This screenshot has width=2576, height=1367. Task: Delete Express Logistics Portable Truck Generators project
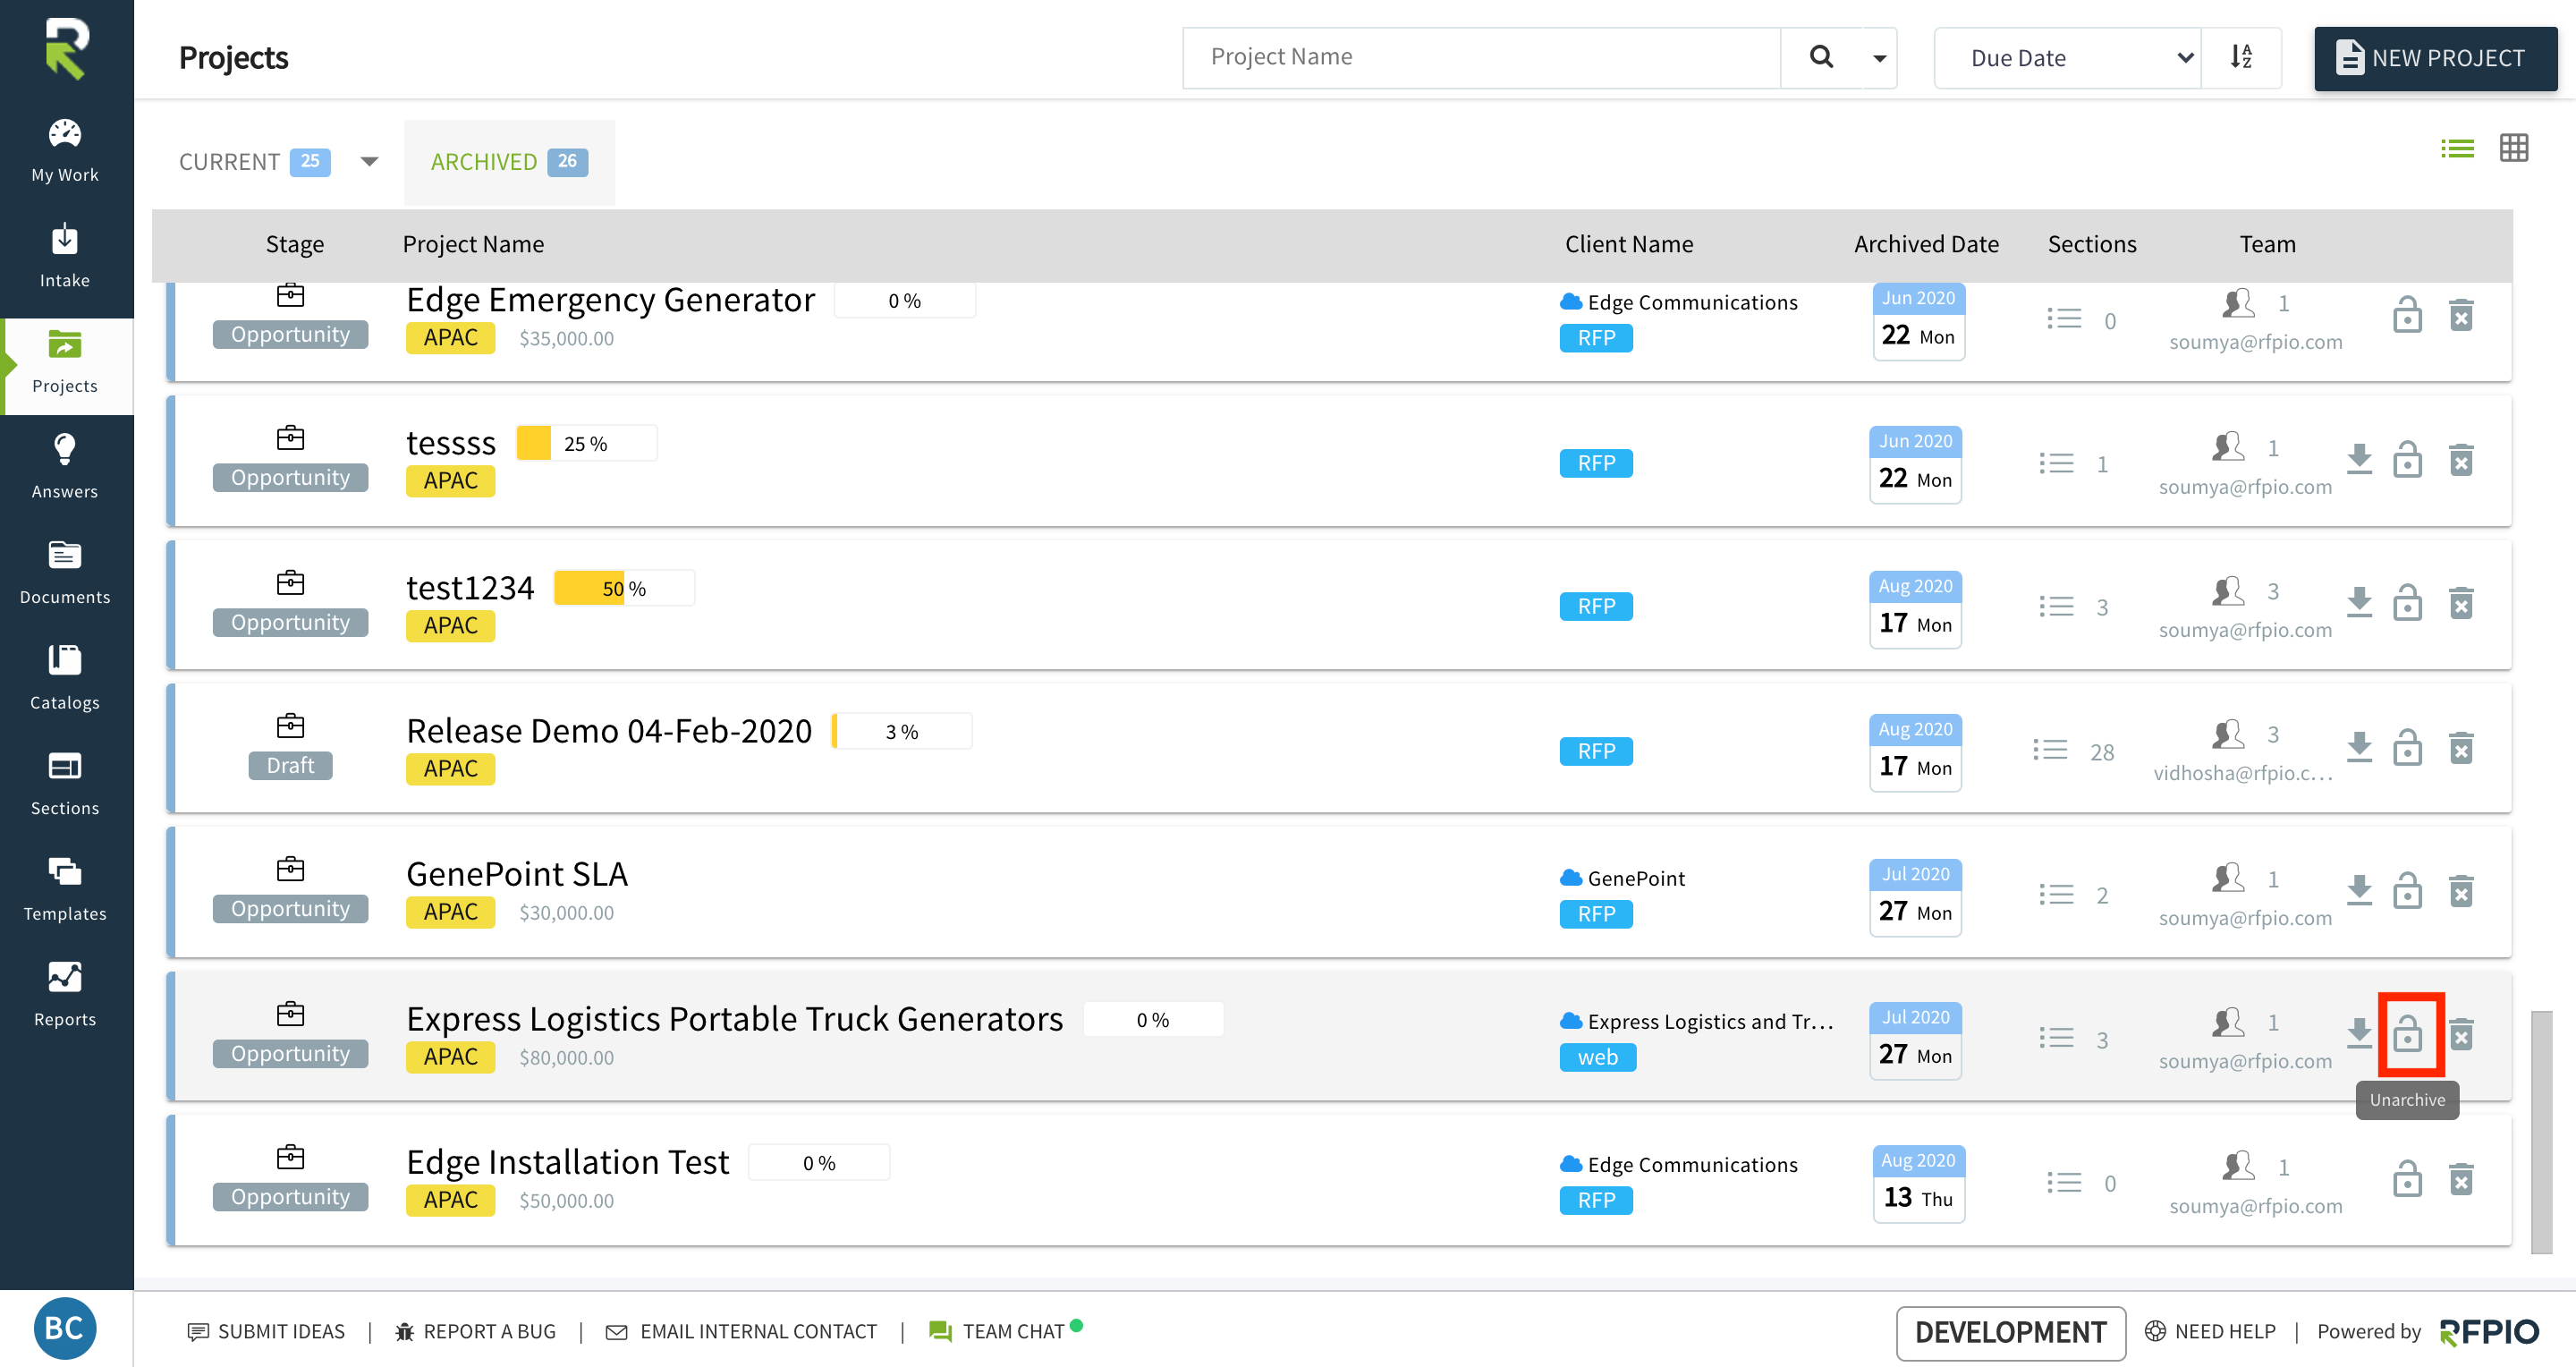(x=2462, y=1035)
